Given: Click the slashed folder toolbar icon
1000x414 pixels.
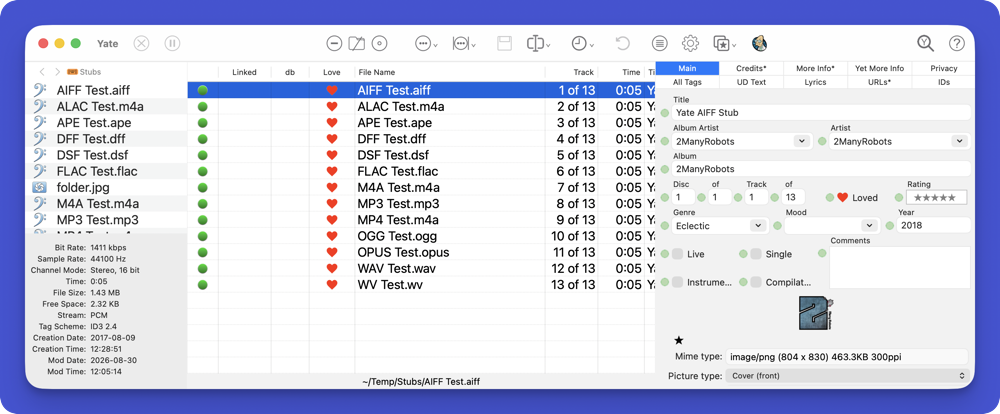Looking at the screenshot, I should [357, 43].
